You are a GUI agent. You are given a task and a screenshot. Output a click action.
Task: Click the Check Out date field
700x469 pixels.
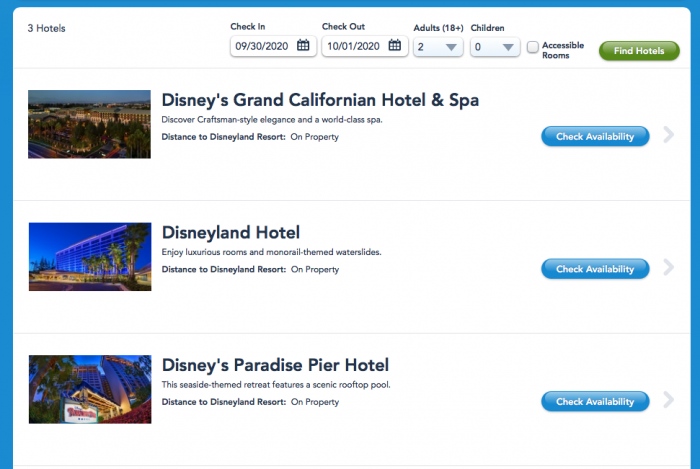coord(354,46)
